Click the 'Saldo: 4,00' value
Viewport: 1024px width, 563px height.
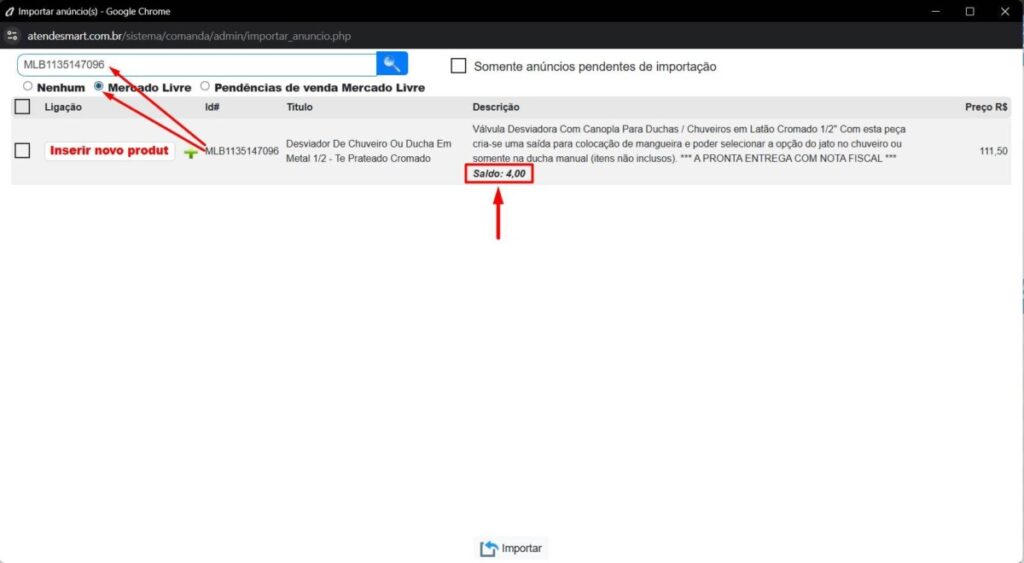[x=499, y=174]
